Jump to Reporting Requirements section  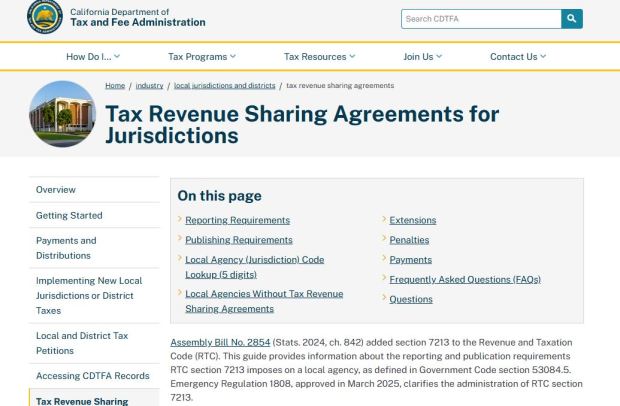tap(237, 220)
